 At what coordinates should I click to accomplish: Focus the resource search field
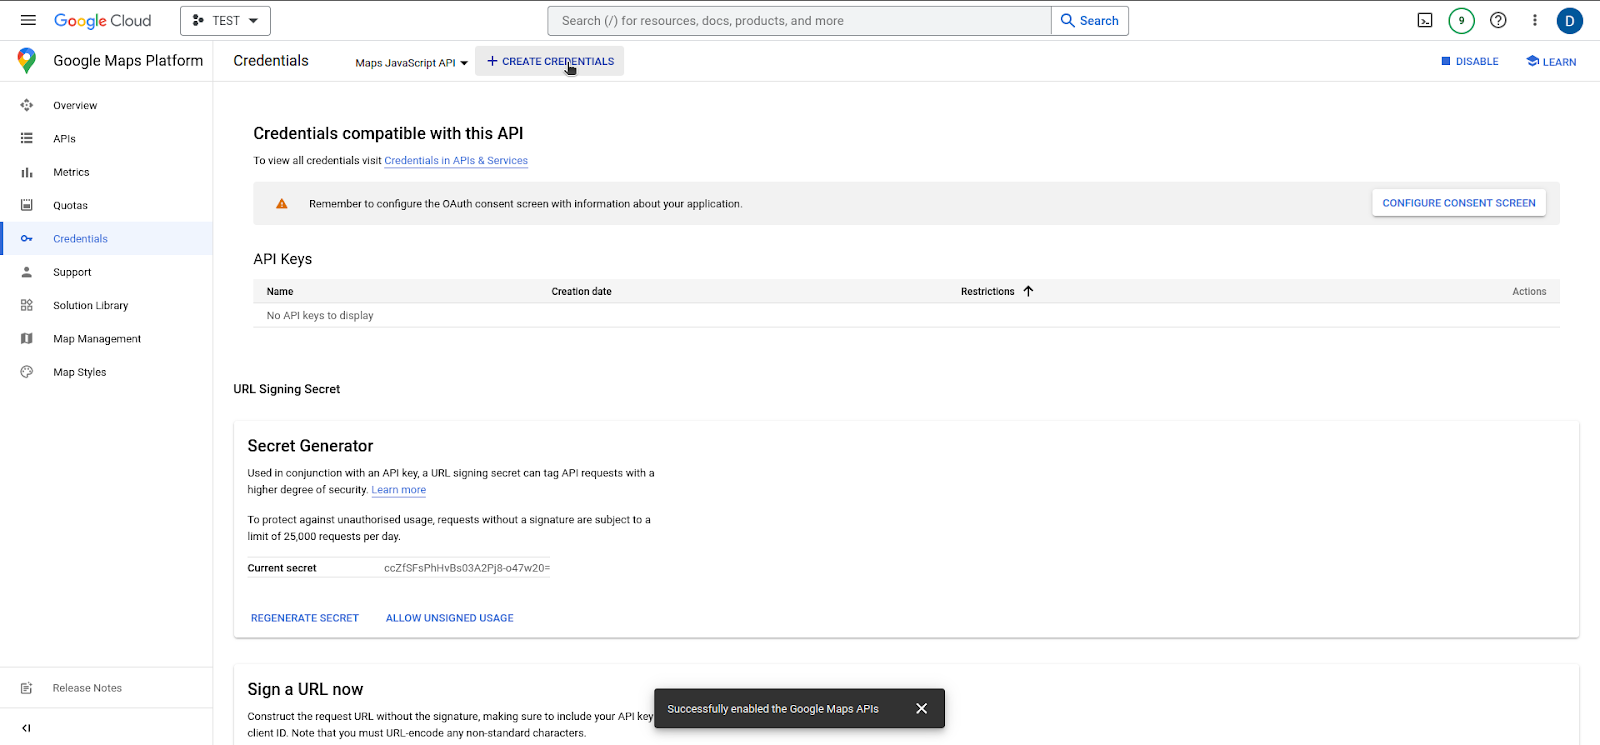(799, 21)
